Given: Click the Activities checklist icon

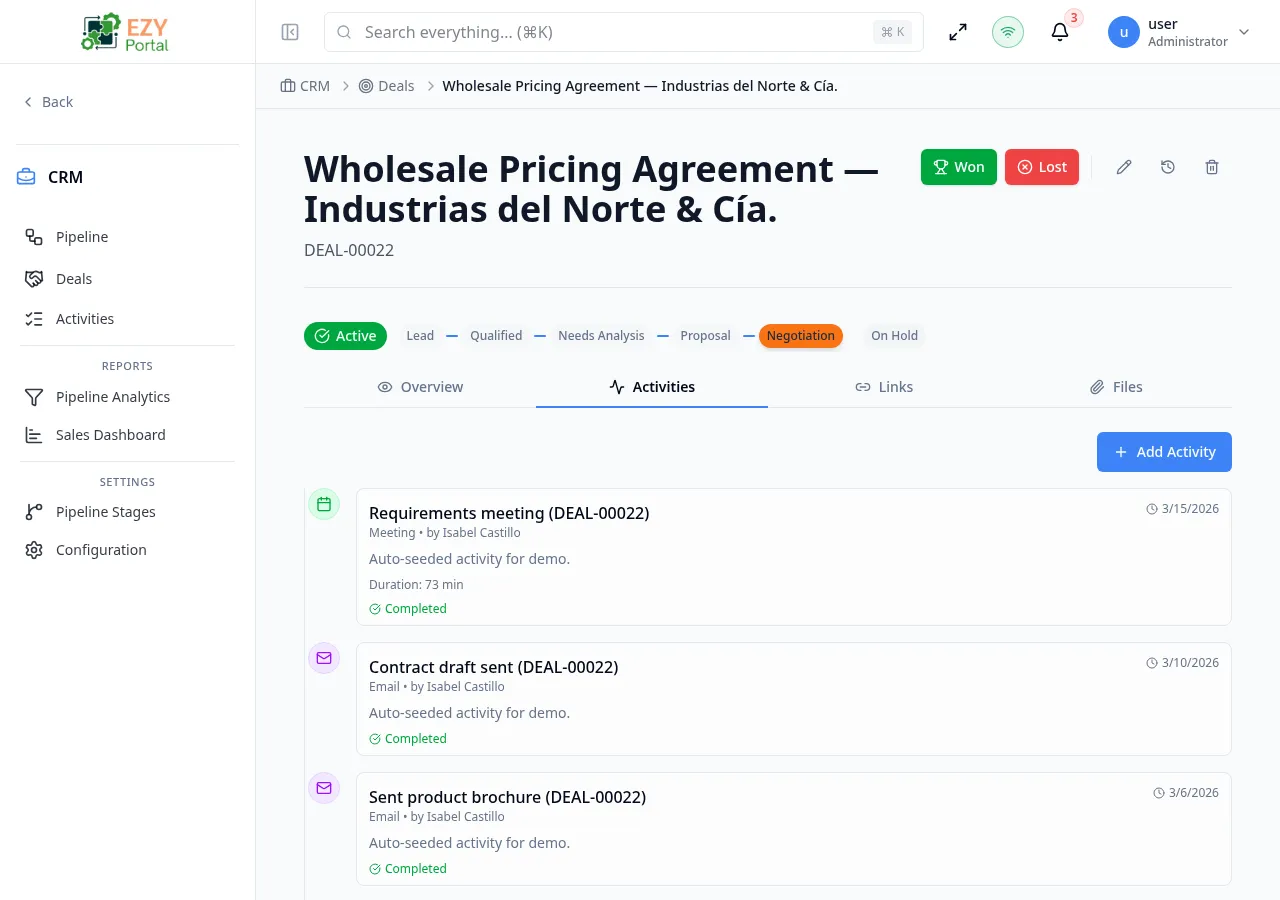Looking at the screenshot, I should pyautogui.click(x=34, y=319).
